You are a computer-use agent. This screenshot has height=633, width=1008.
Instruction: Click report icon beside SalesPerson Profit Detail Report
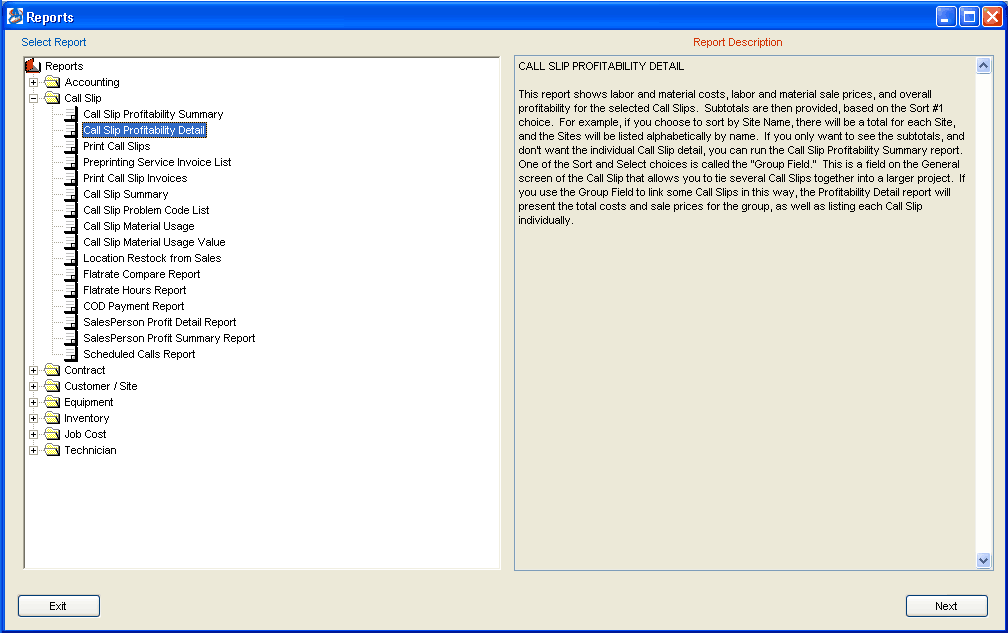(x=71, y=323)
